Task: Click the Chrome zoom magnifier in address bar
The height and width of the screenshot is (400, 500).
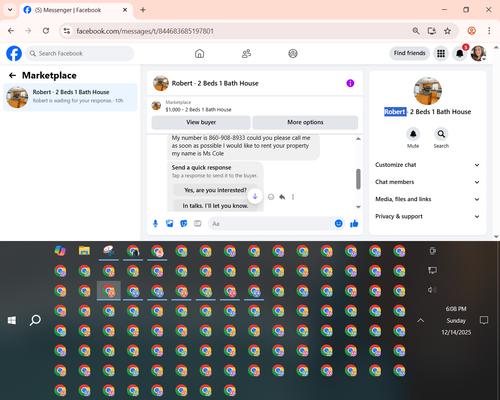Action: coord(416,31)
